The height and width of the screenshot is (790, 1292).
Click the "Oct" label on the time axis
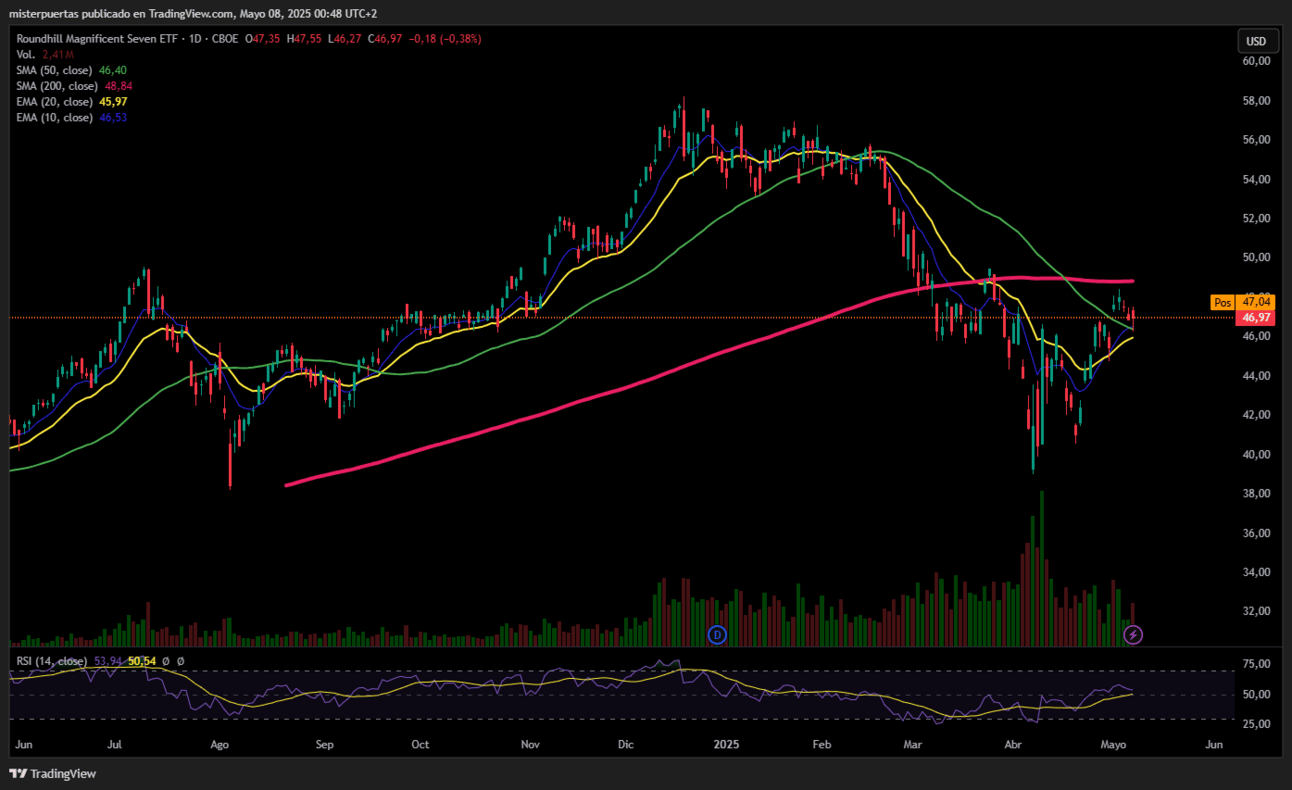click(420, 745)
